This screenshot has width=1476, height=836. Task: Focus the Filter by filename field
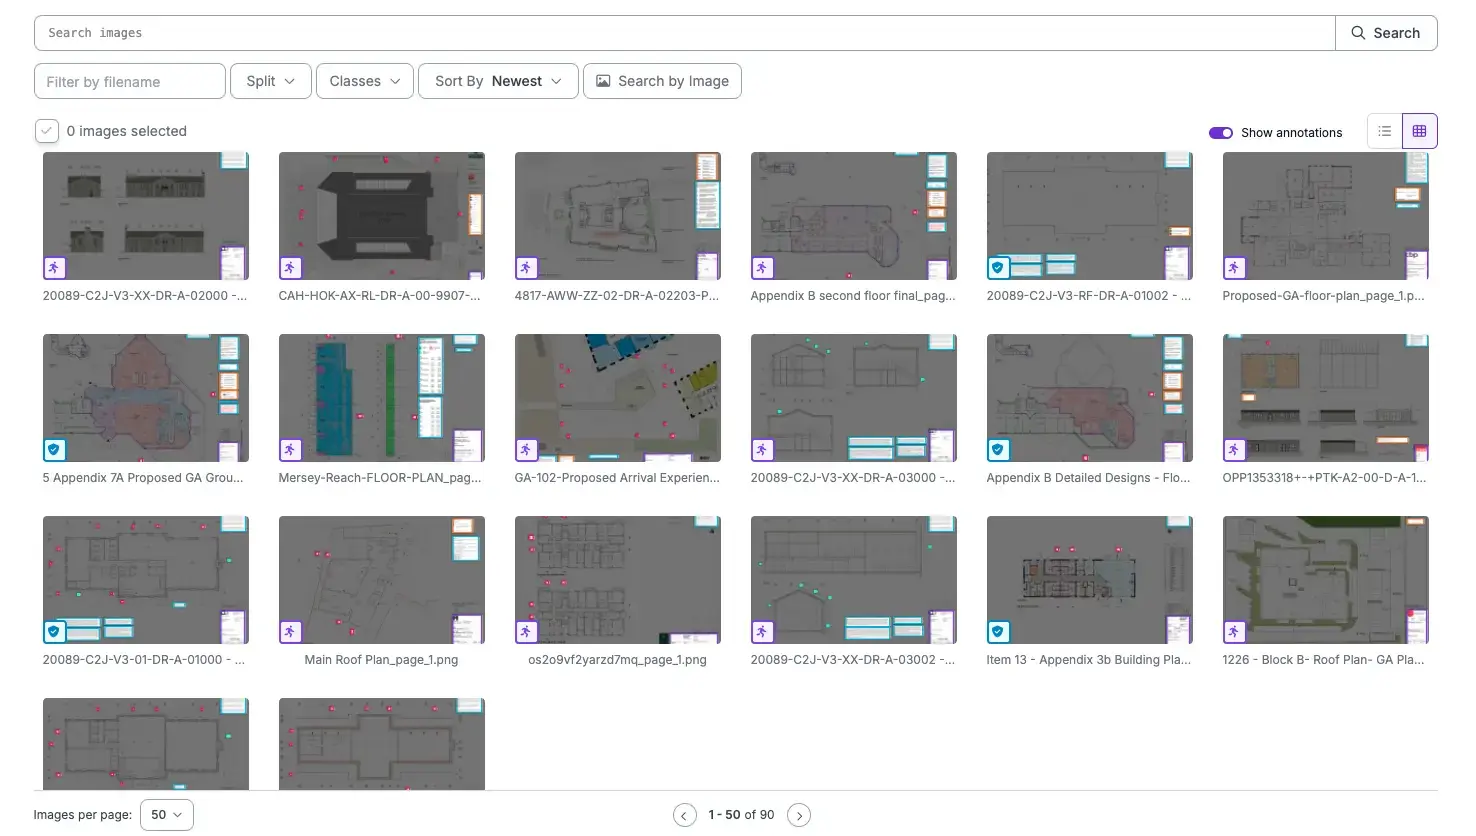tap(130, 81)
